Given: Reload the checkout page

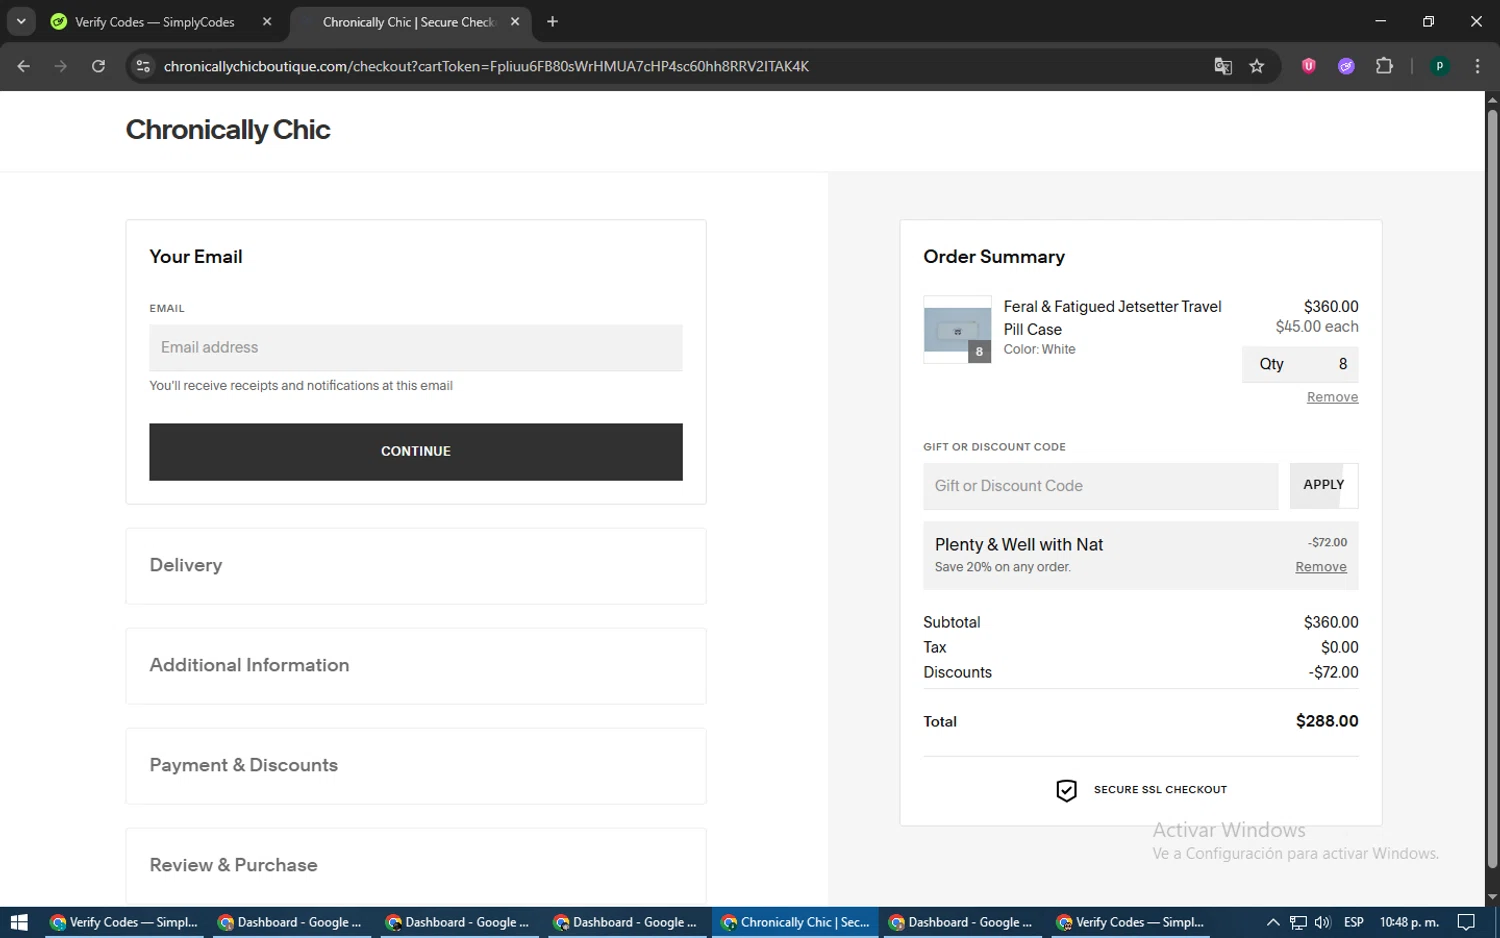Looking at the screenshot, I should [98, 66].
